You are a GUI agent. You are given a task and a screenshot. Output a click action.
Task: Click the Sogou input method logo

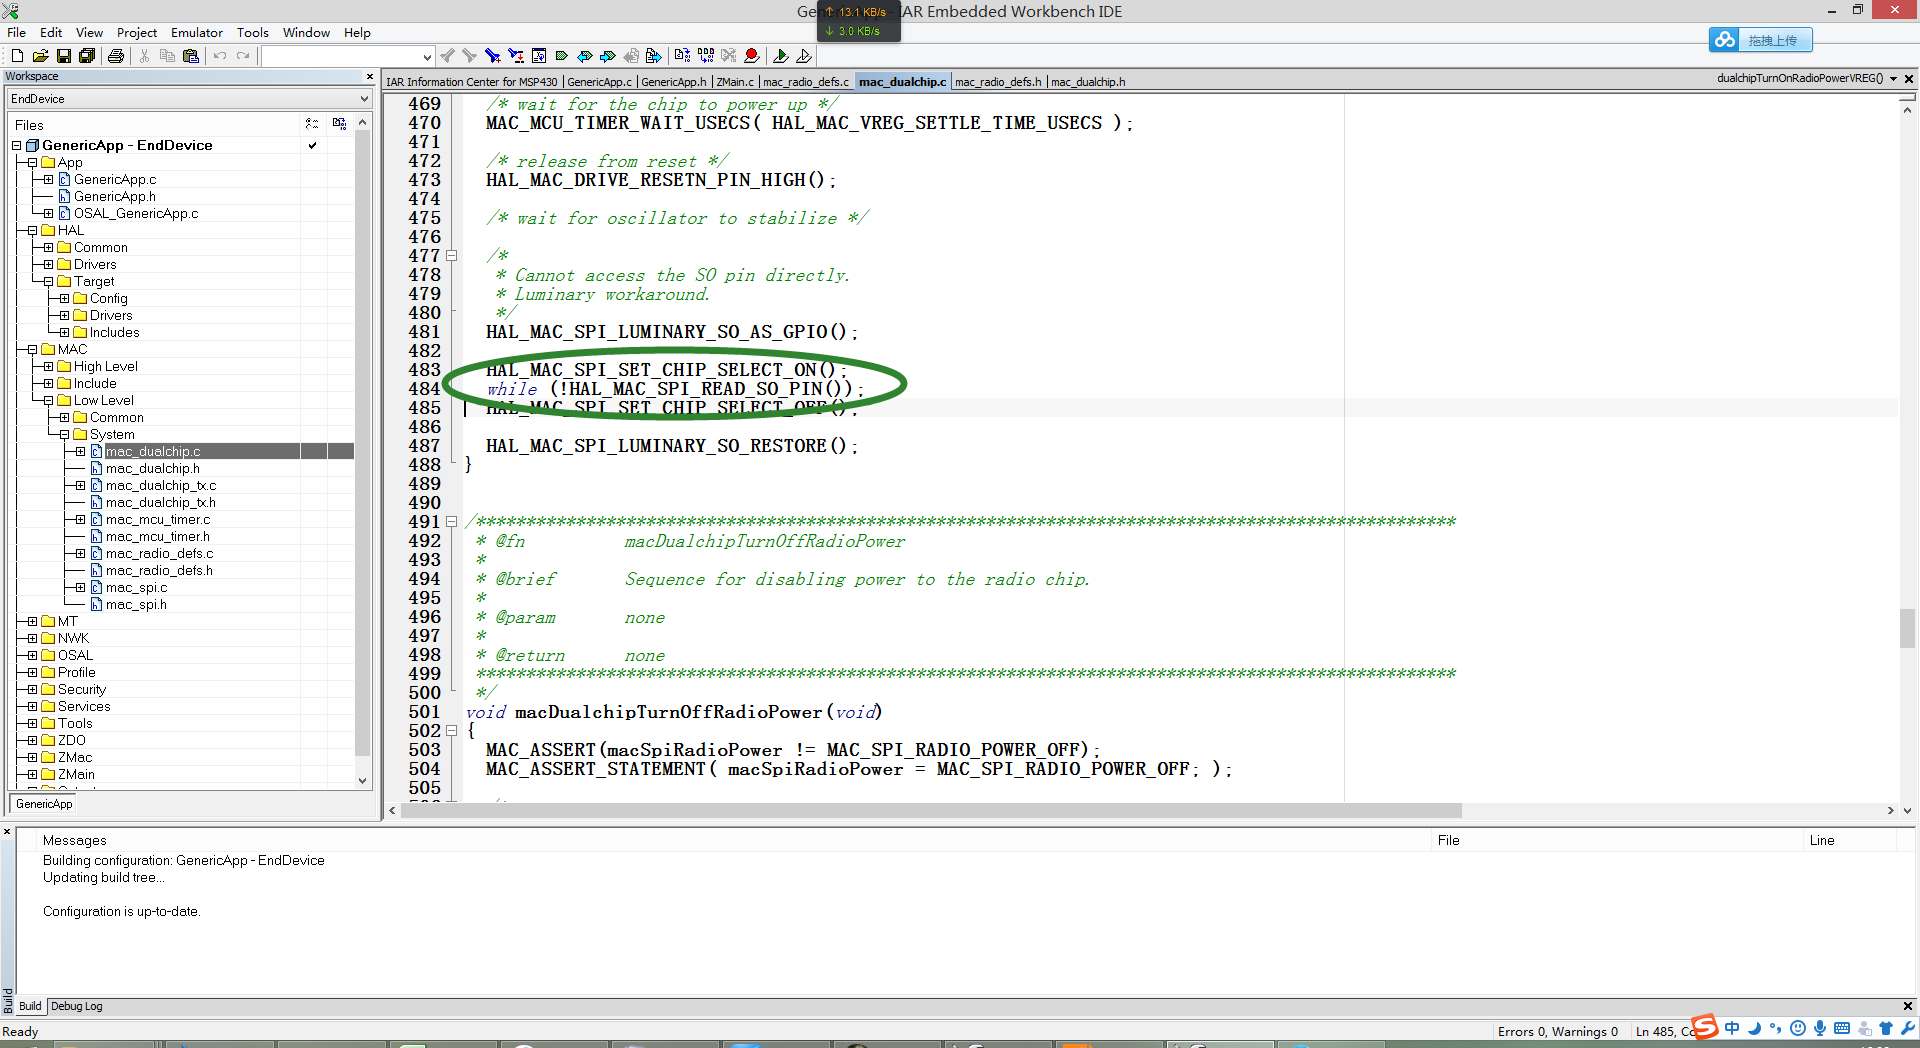pyautogui.click(x=1705, y=1027)
